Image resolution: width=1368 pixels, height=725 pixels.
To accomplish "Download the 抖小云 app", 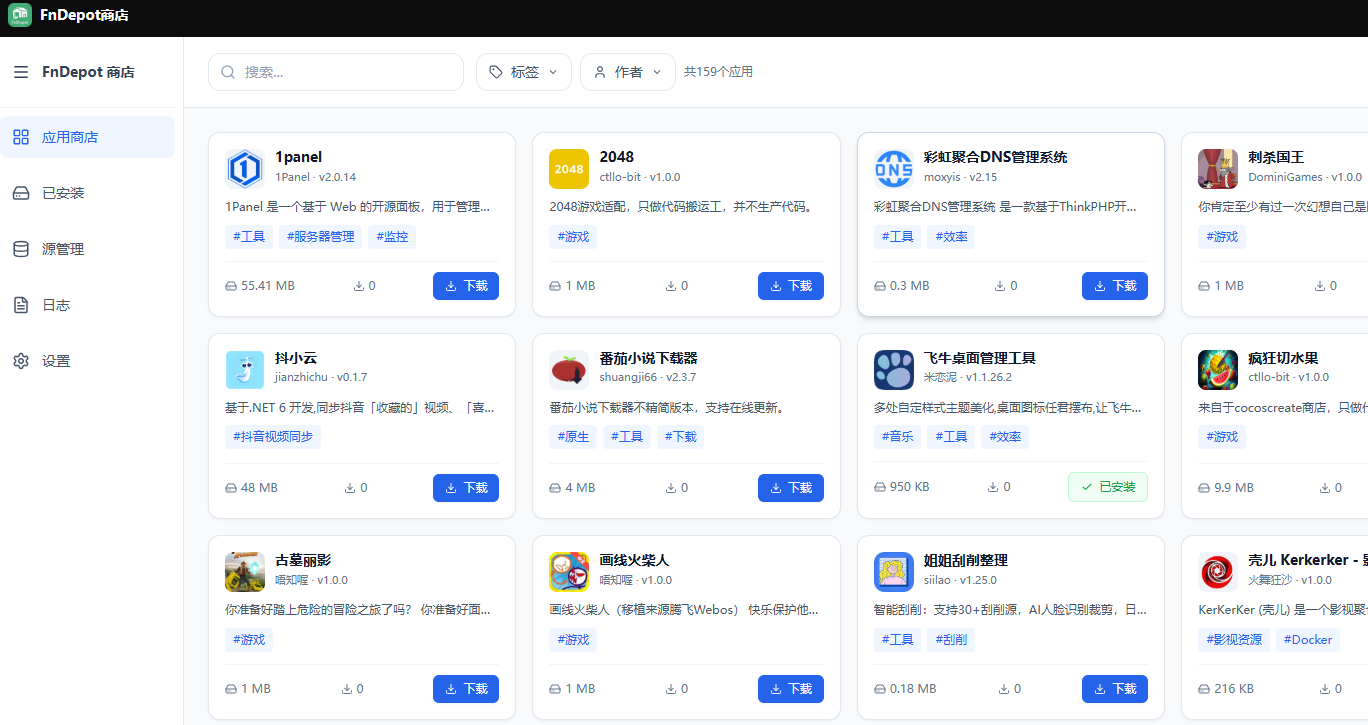I will 466,488.
